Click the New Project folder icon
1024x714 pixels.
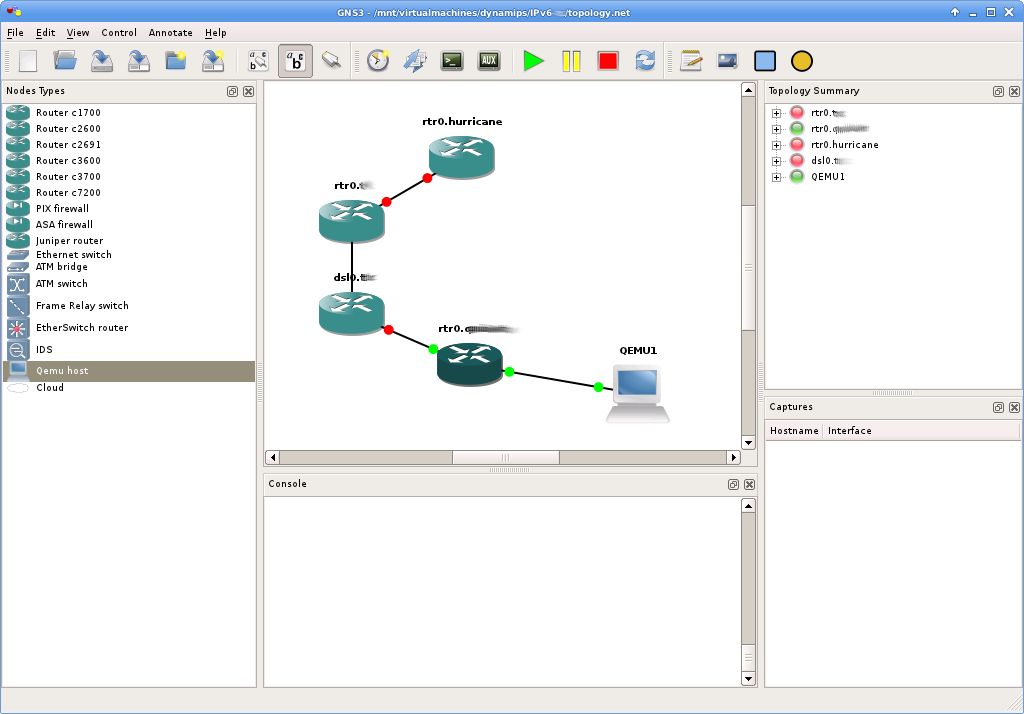coord(176,61)
